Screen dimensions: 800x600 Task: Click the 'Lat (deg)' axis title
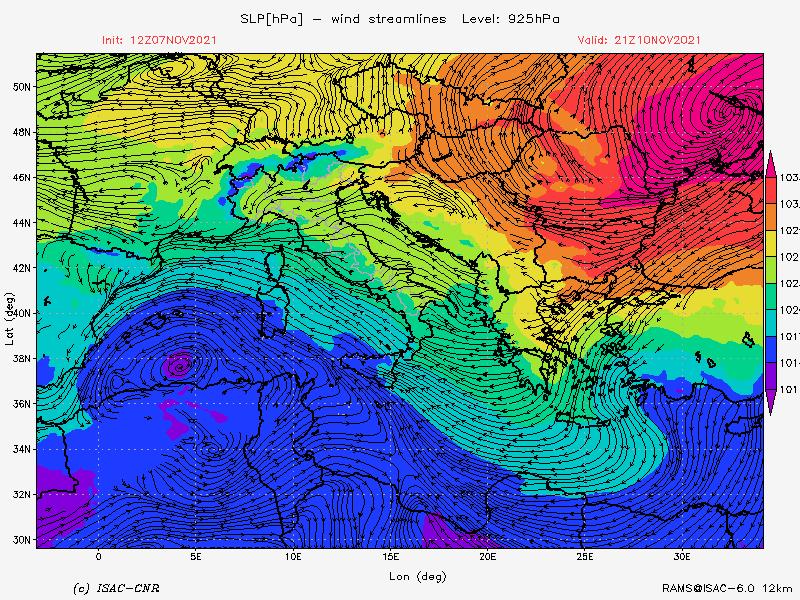click(10, 319)
